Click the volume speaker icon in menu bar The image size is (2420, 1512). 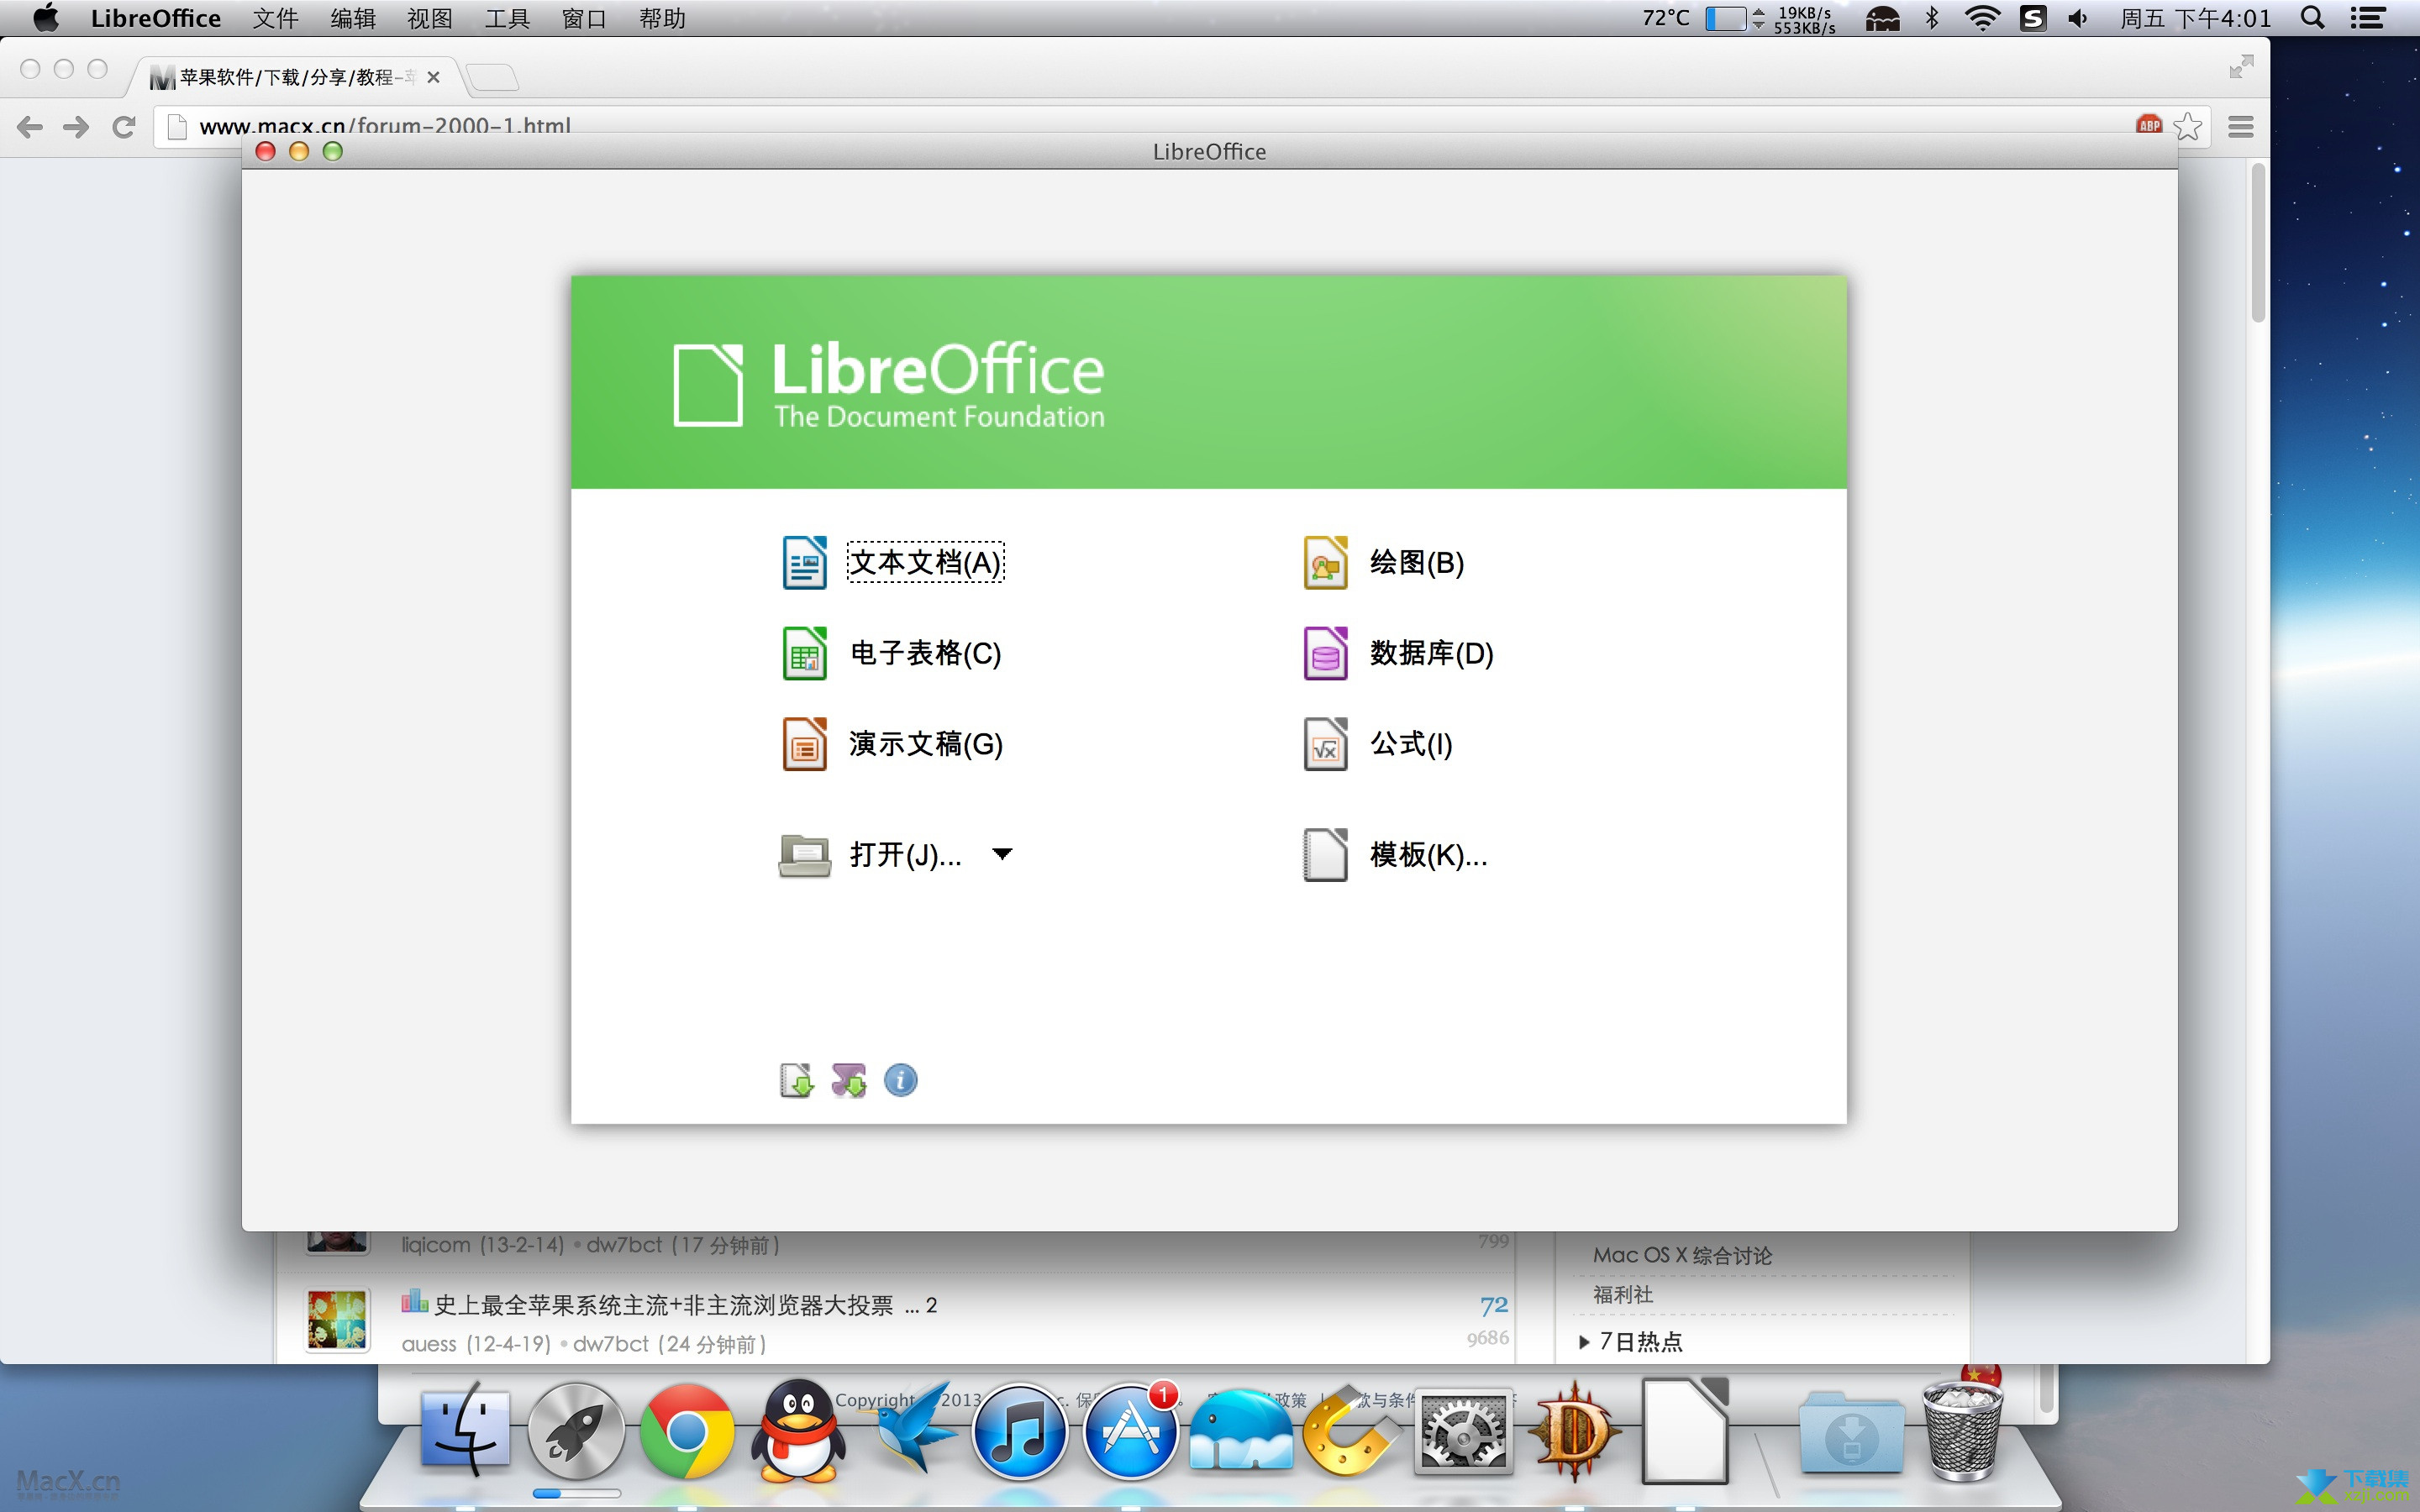(2078, 18)
